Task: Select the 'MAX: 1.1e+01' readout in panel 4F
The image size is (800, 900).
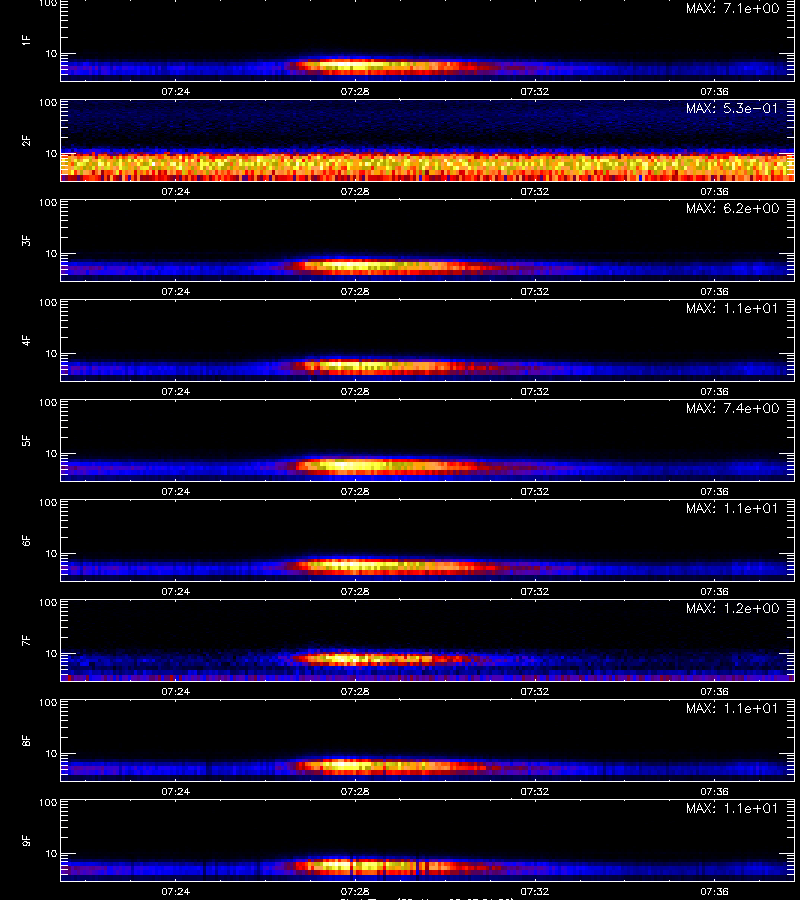Action: click(732, 308)
